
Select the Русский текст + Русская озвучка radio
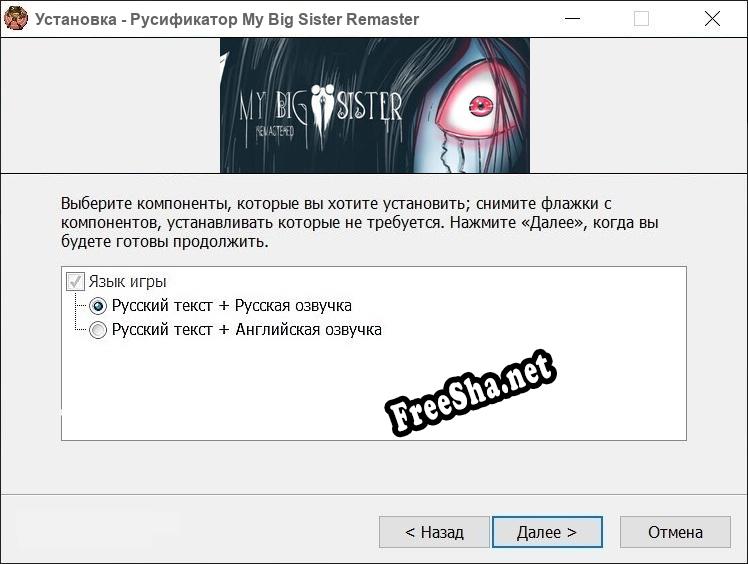98,306
